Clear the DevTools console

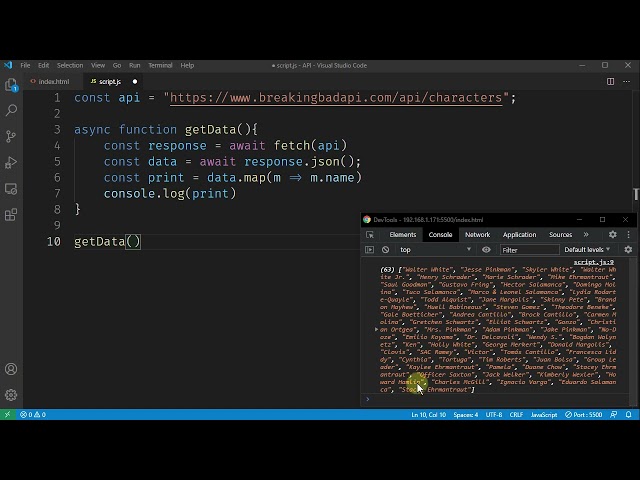click(x=385, y=250)
